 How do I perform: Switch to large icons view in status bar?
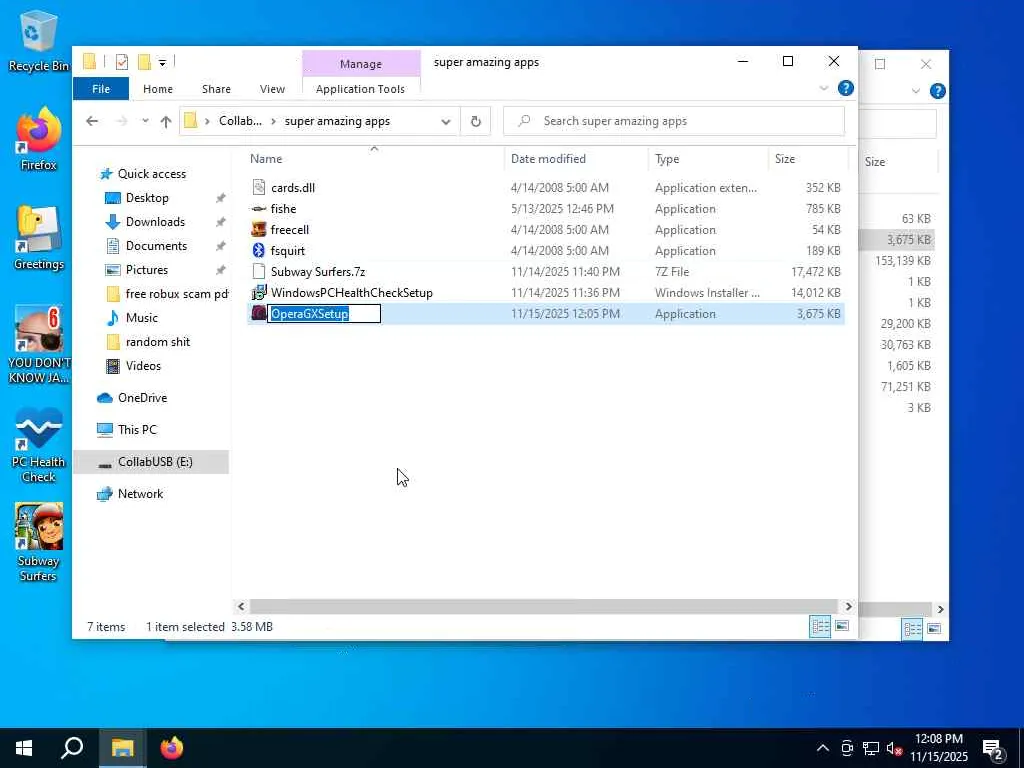[x=842, y=626]
